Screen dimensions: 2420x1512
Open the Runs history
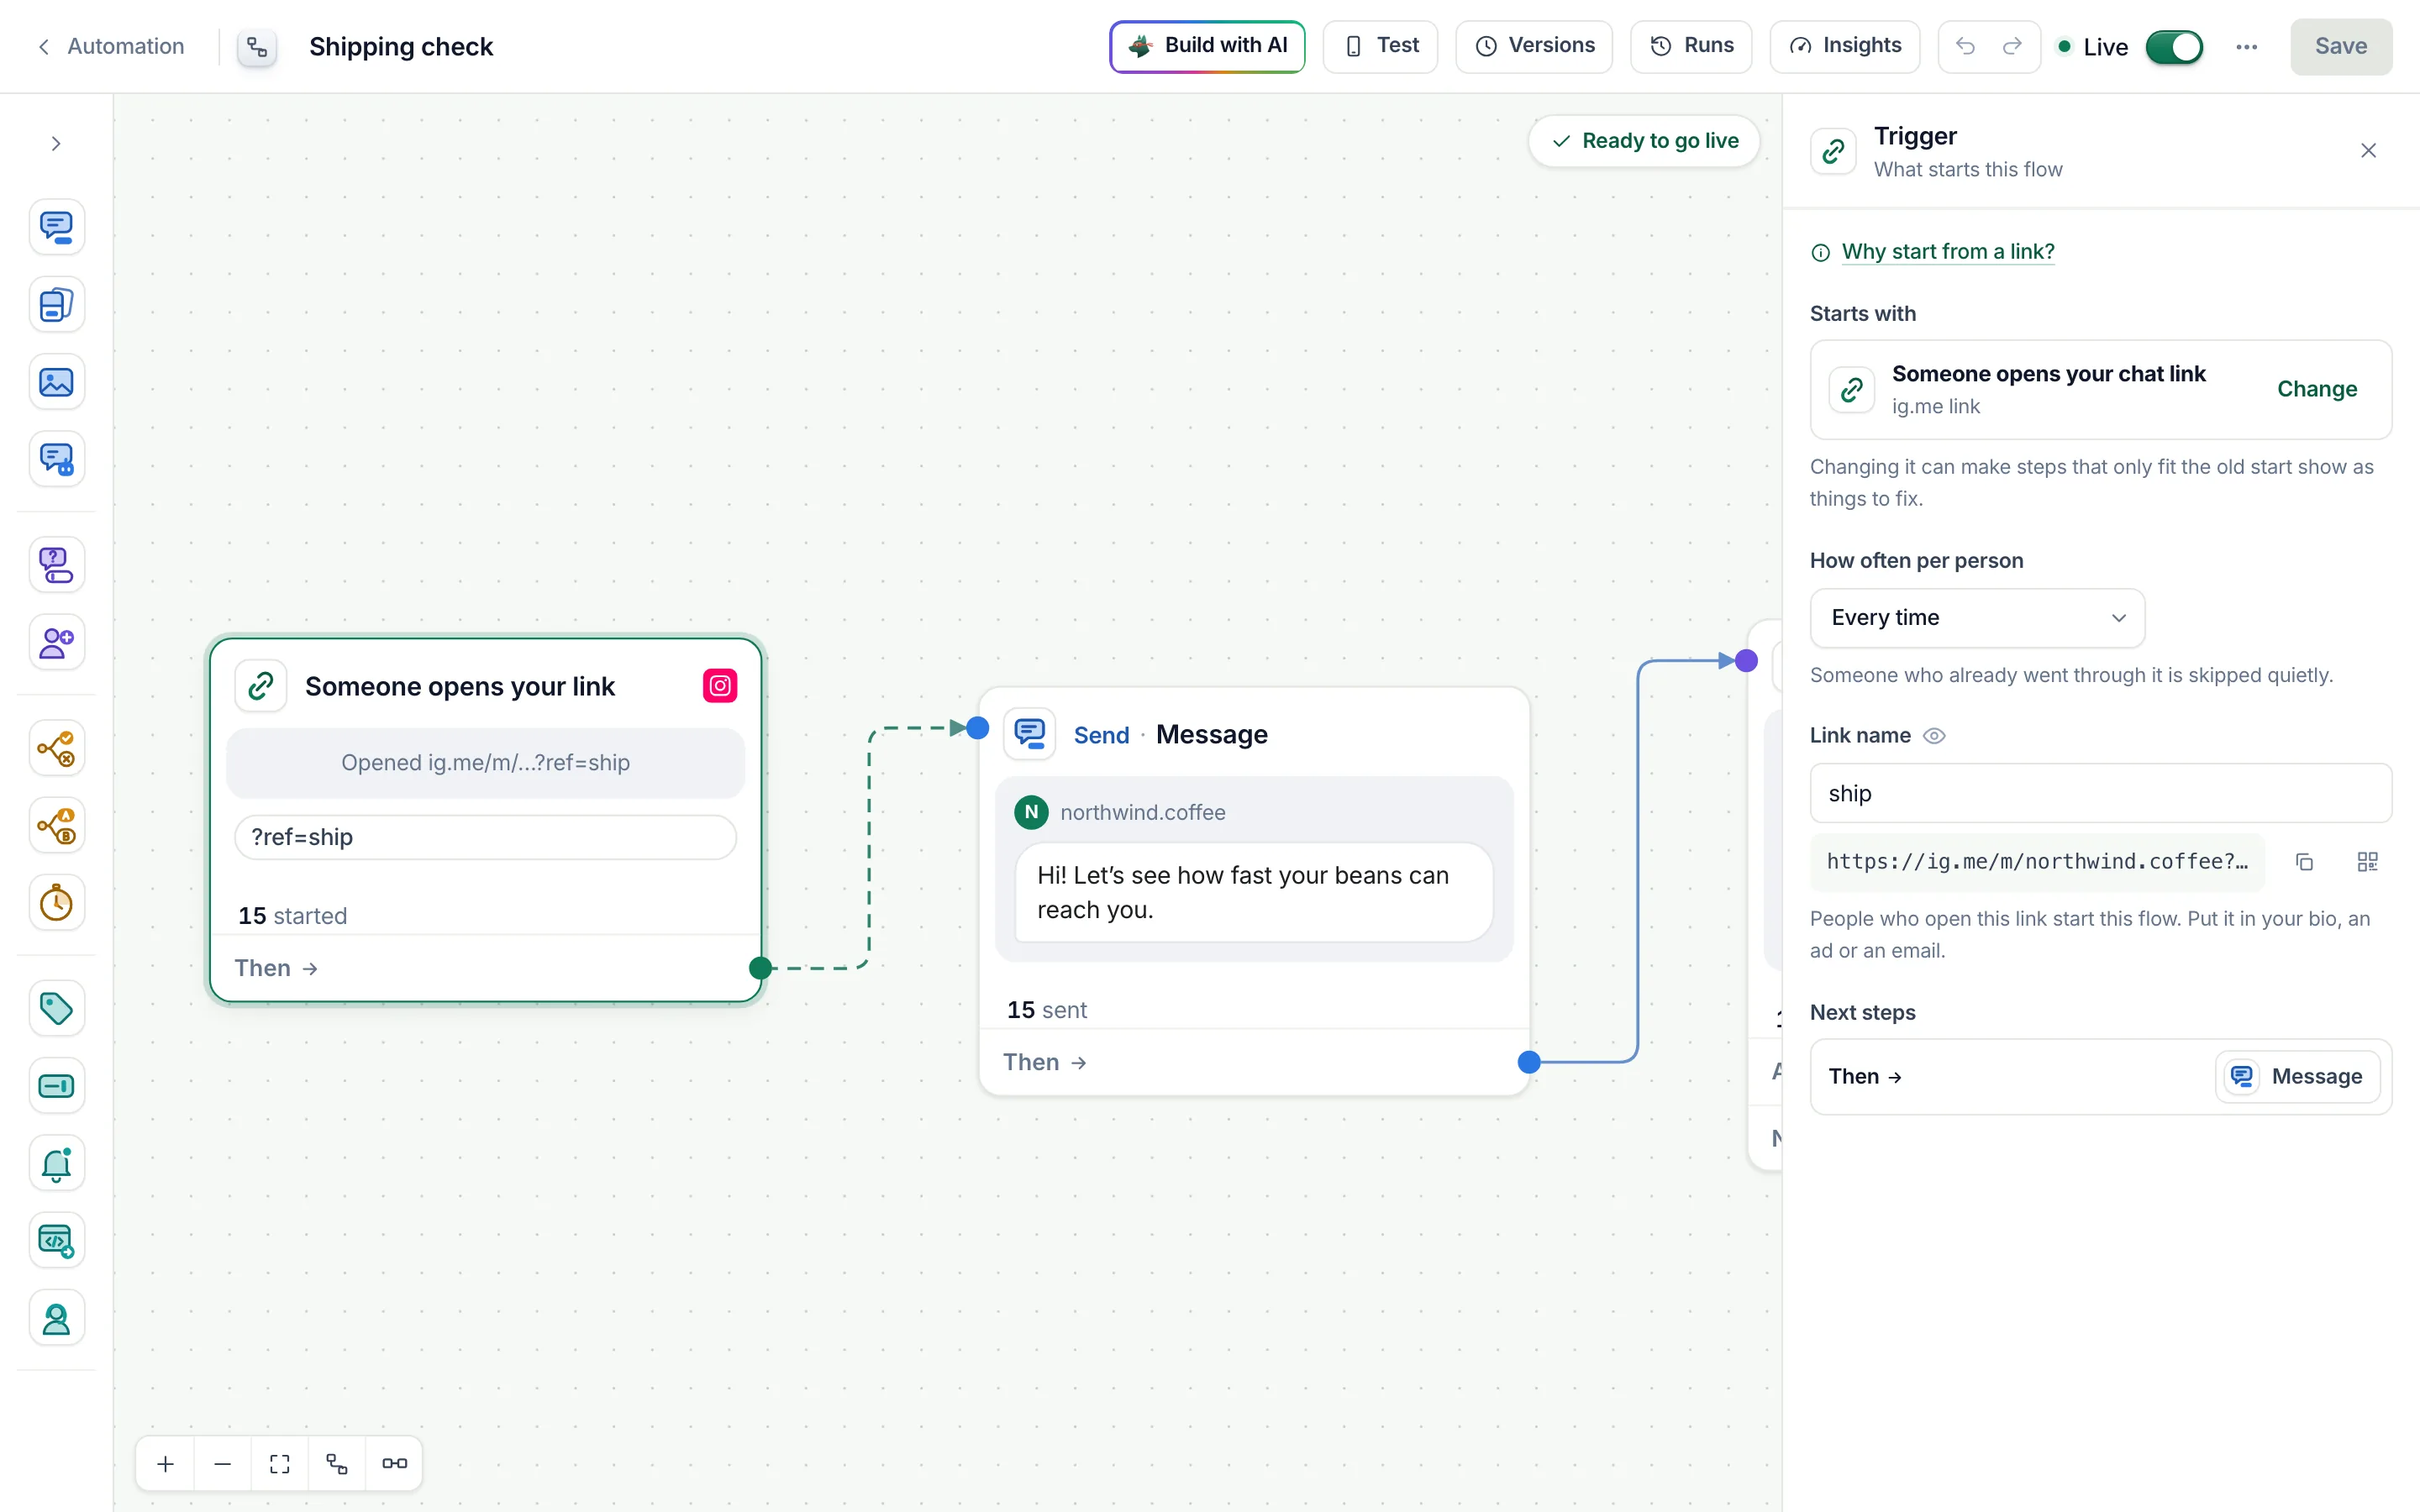1692,47
